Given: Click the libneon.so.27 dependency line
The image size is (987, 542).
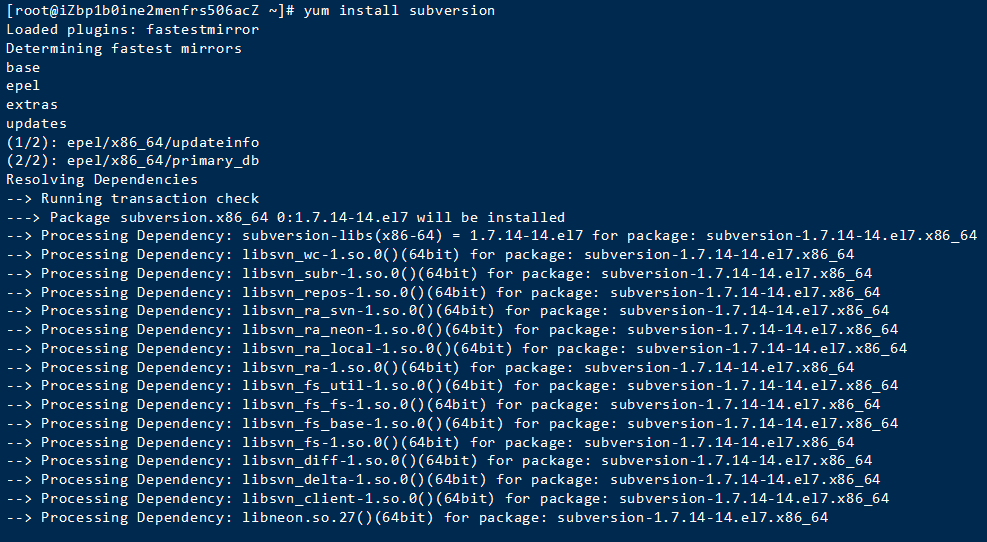Looking at the screenshot, I should 417,517.
